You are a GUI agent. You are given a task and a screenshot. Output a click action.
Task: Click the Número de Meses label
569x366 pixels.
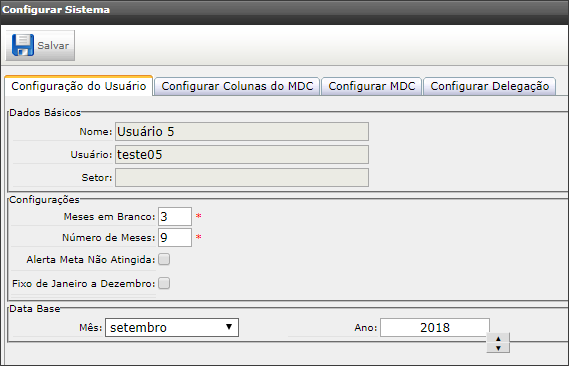[x=109, y=238]
